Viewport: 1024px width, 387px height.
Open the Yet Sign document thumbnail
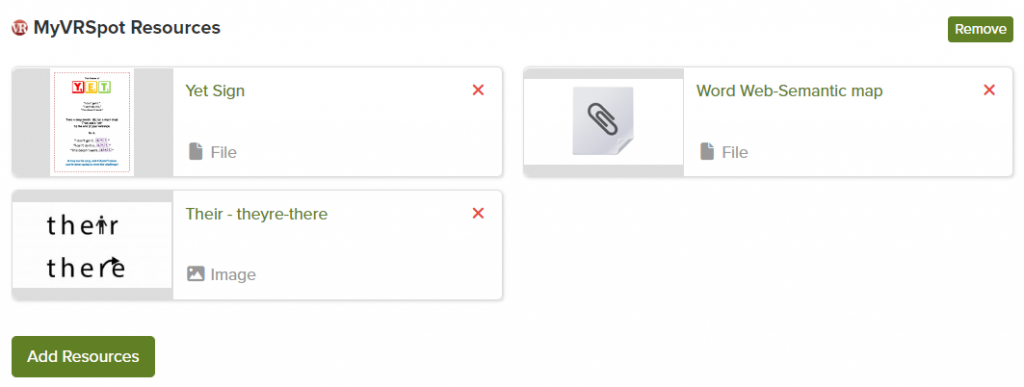[x=92, y=122]
